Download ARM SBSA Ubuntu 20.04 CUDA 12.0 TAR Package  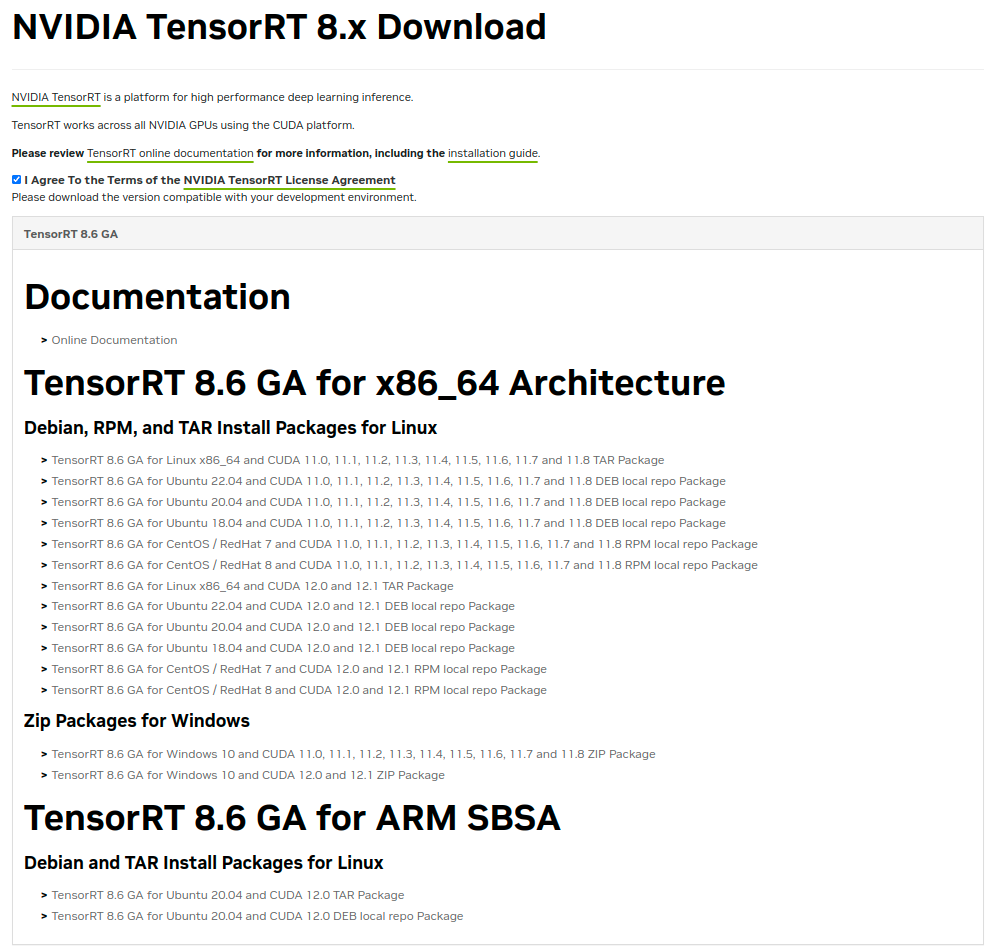227,895
